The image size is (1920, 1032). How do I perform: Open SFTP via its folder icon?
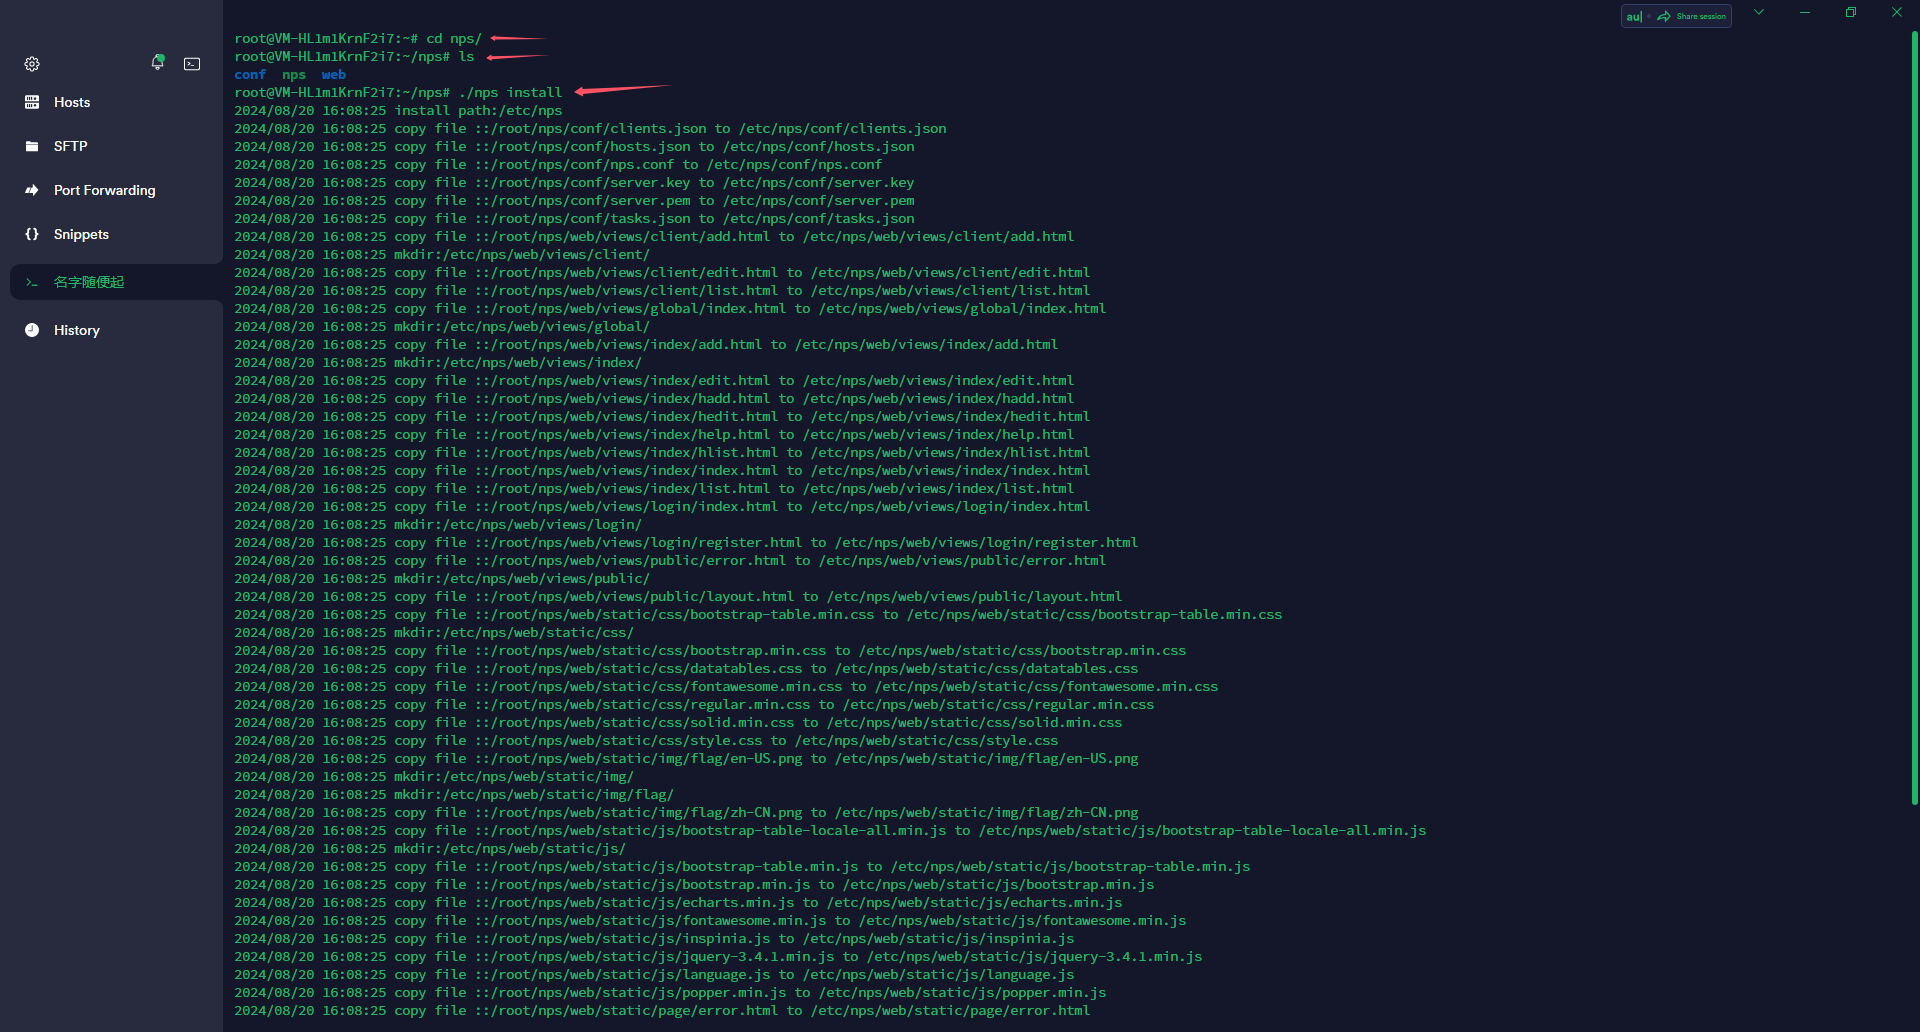click(x=32, y=146)
